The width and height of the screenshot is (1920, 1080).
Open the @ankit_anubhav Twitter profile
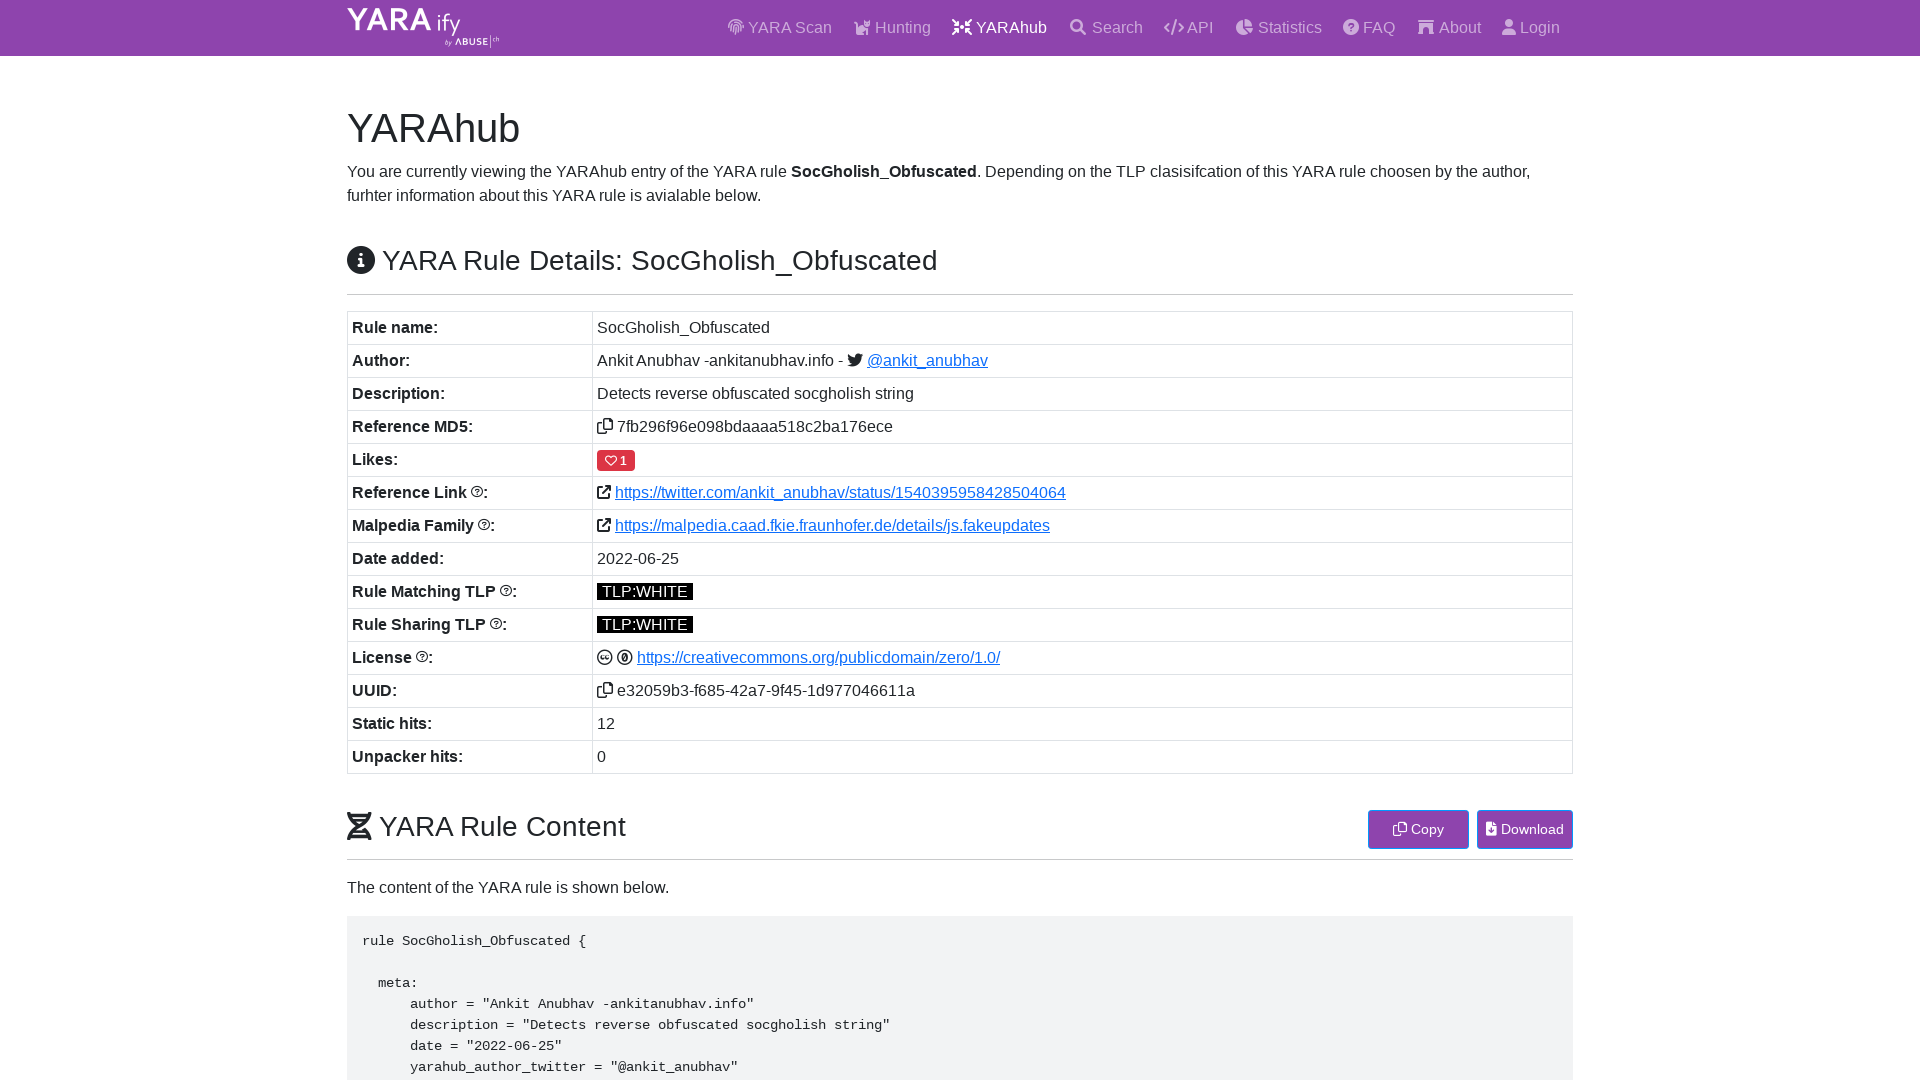pos(927,360)
